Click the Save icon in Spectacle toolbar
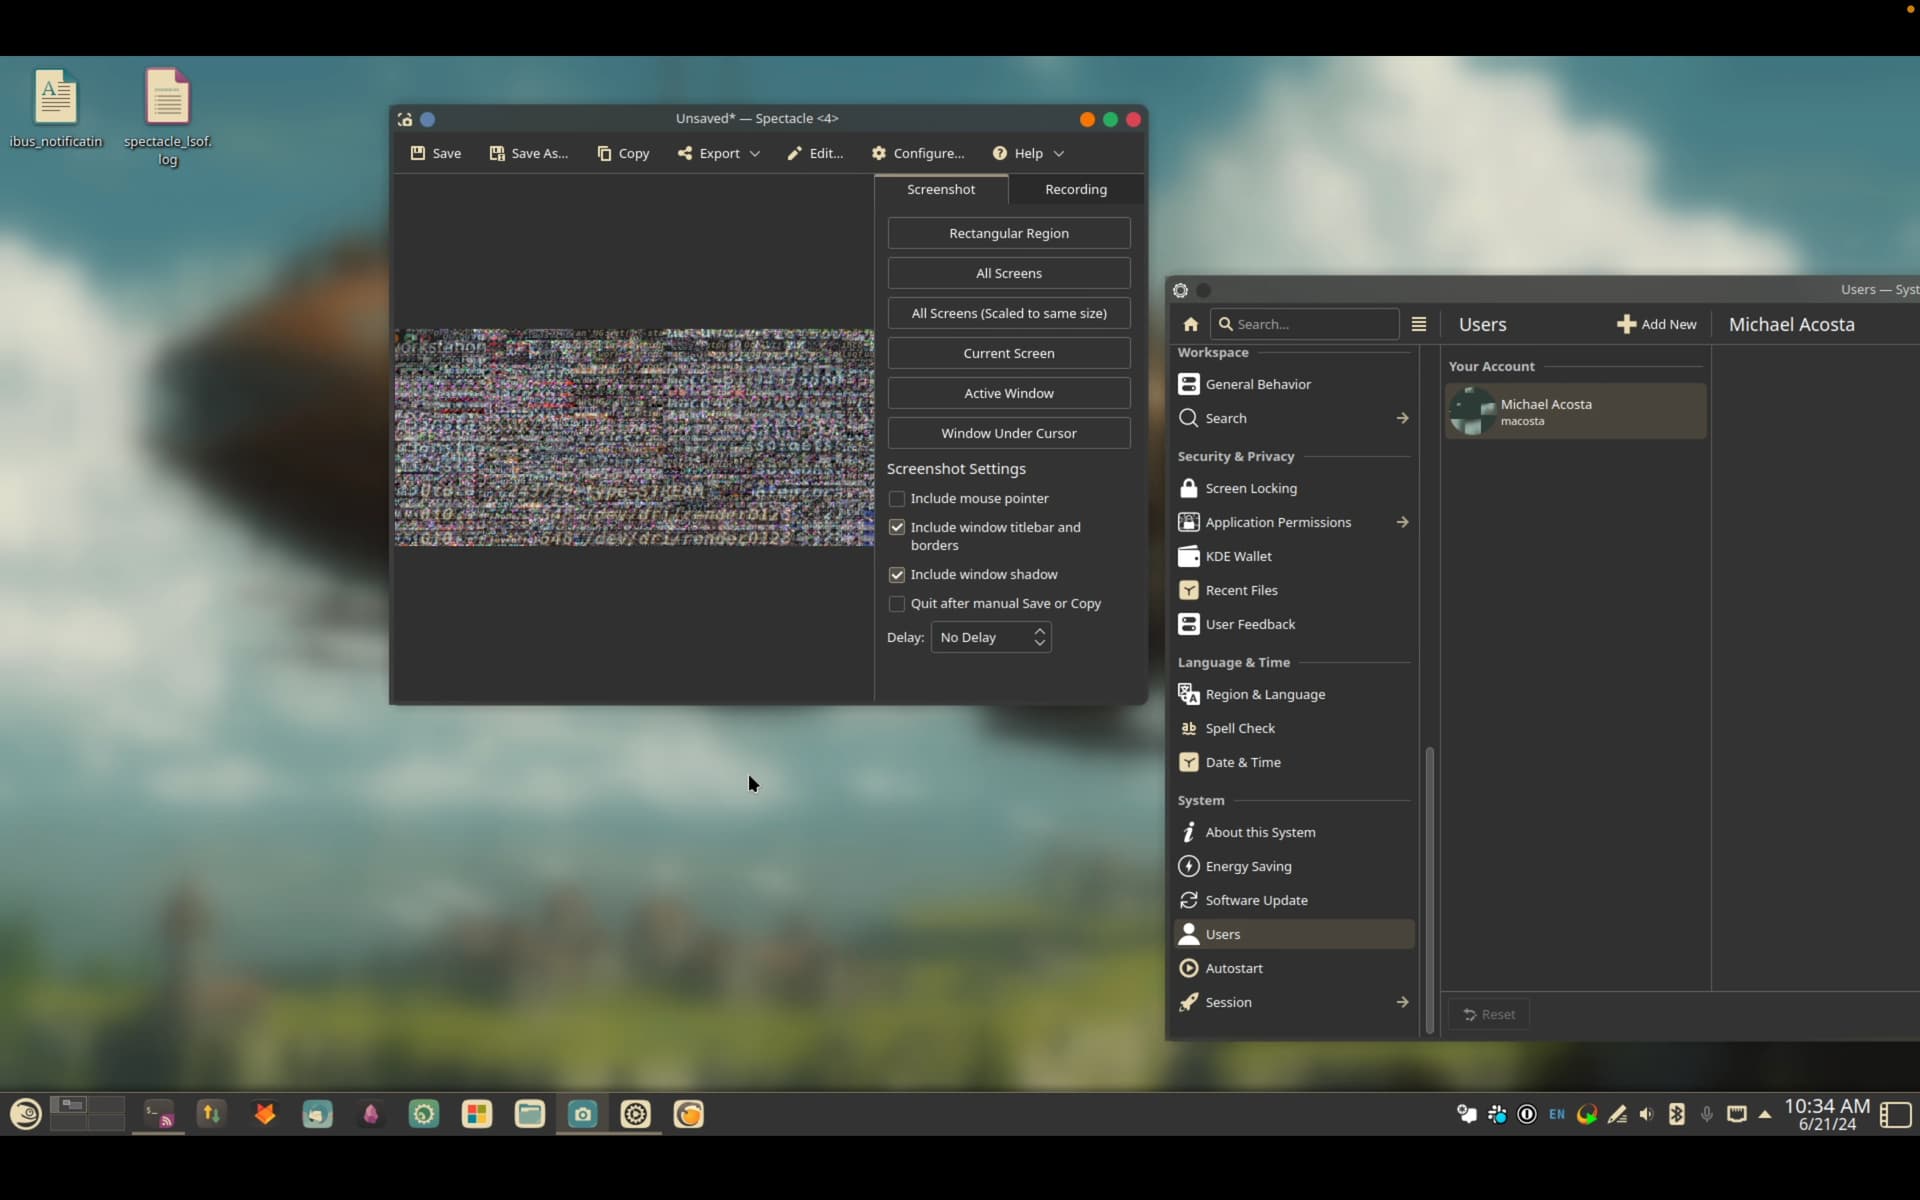 (418, 153)
